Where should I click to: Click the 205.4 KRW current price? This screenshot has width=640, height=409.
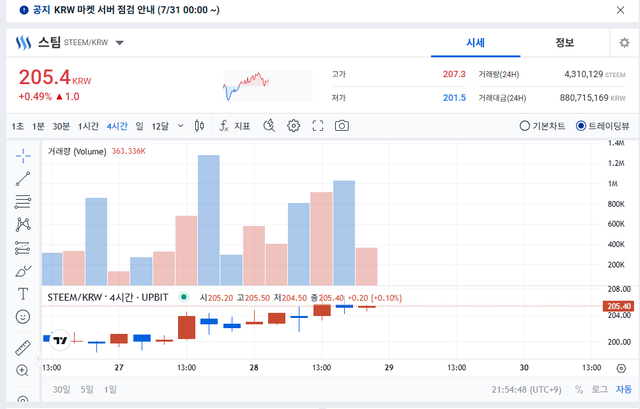pos(55,77)
